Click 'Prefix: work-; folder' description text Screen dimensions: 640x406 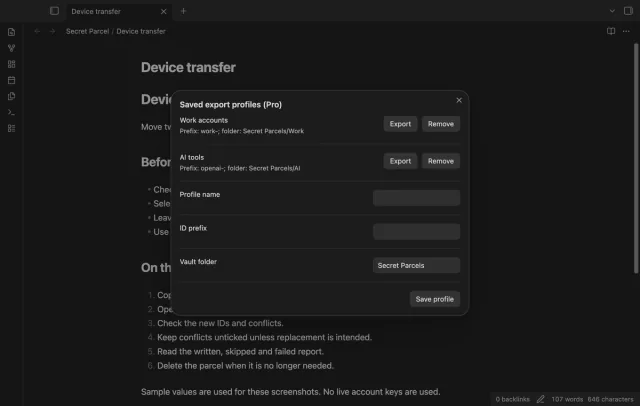click(x=242, y=131)
